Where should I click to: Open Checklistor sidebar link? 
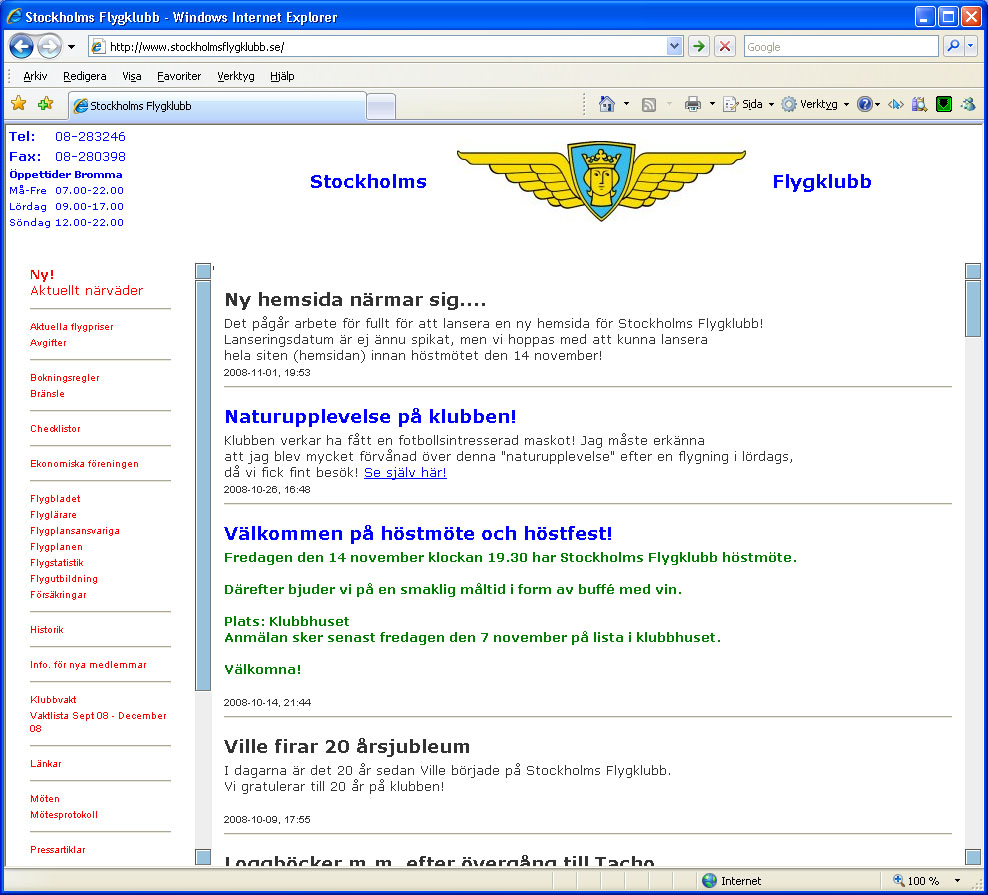tap(55, 429)
